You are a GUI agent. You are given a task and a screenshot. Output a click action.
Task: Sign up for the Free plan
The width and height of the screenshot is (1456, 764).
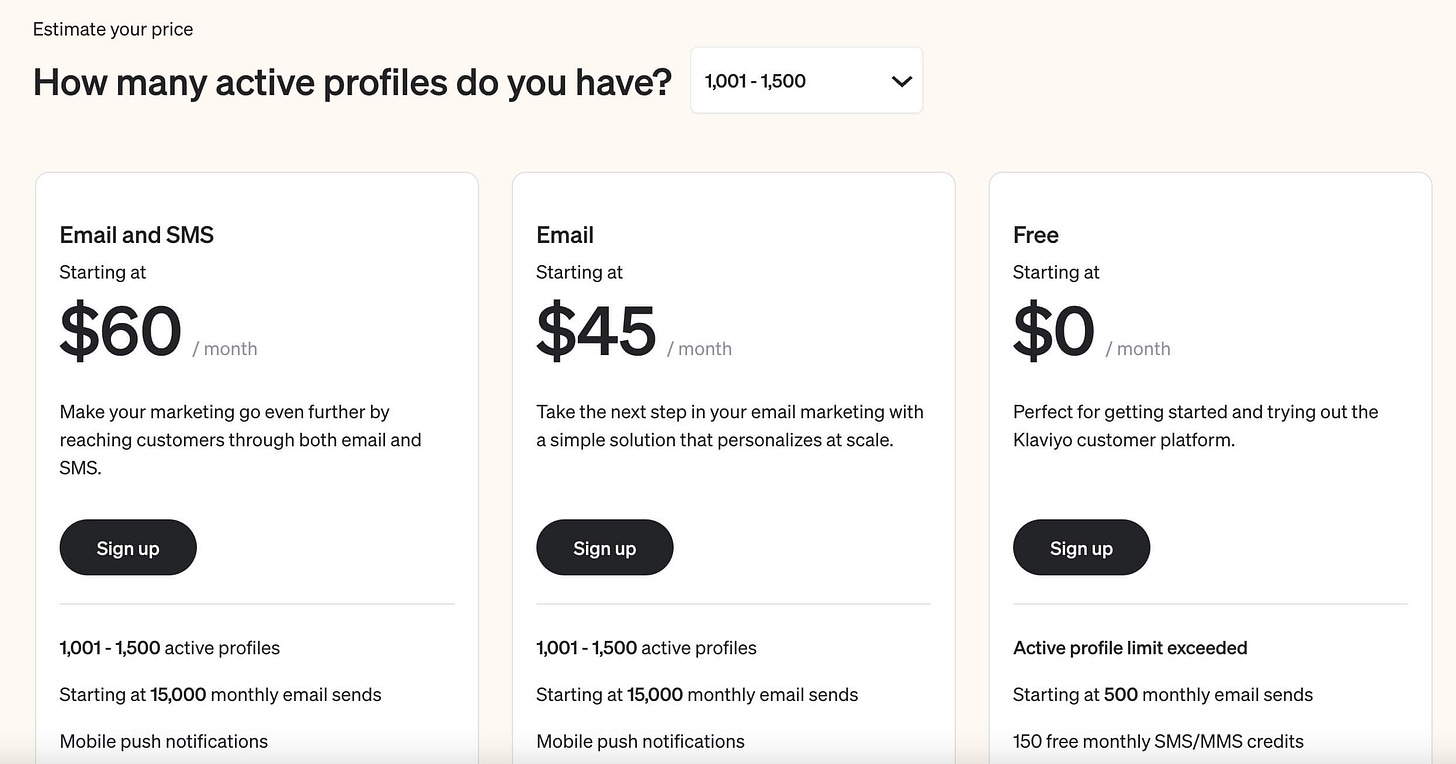pyautogui.click(x=1081, y=547)
